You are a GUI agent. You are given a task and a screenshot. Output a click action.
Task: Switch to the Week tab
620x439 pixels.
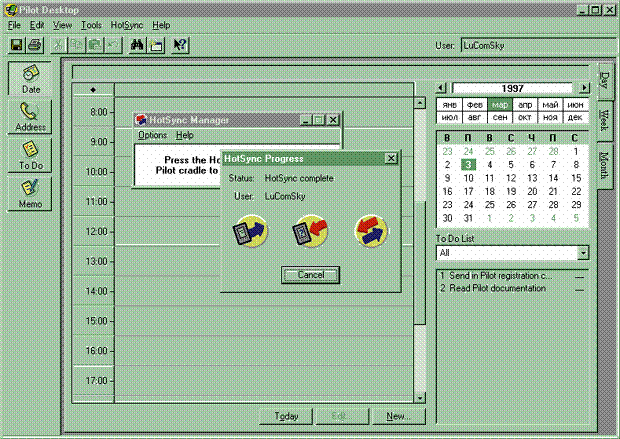(604, 120)
